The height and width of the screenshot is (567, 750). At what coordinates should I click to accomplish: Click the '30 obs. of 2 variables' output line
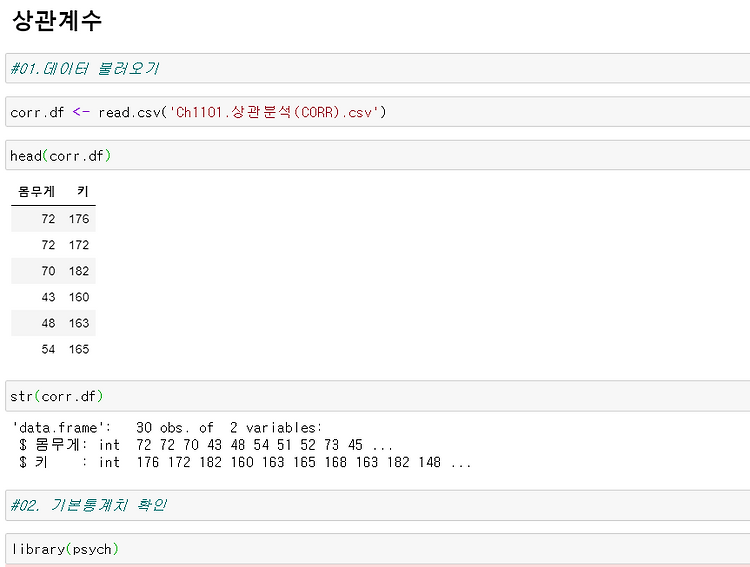click(x=167, y=427)
